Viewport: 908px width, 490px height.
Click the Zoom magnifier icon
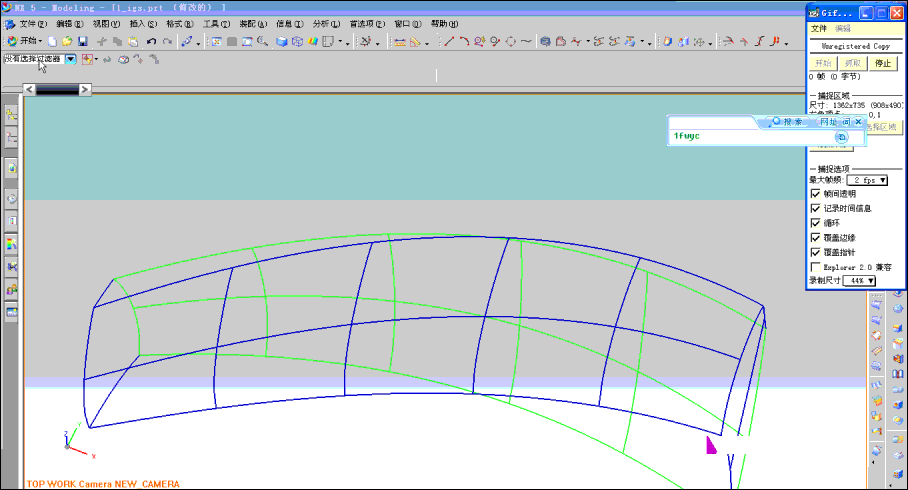(x=263, y=41)
